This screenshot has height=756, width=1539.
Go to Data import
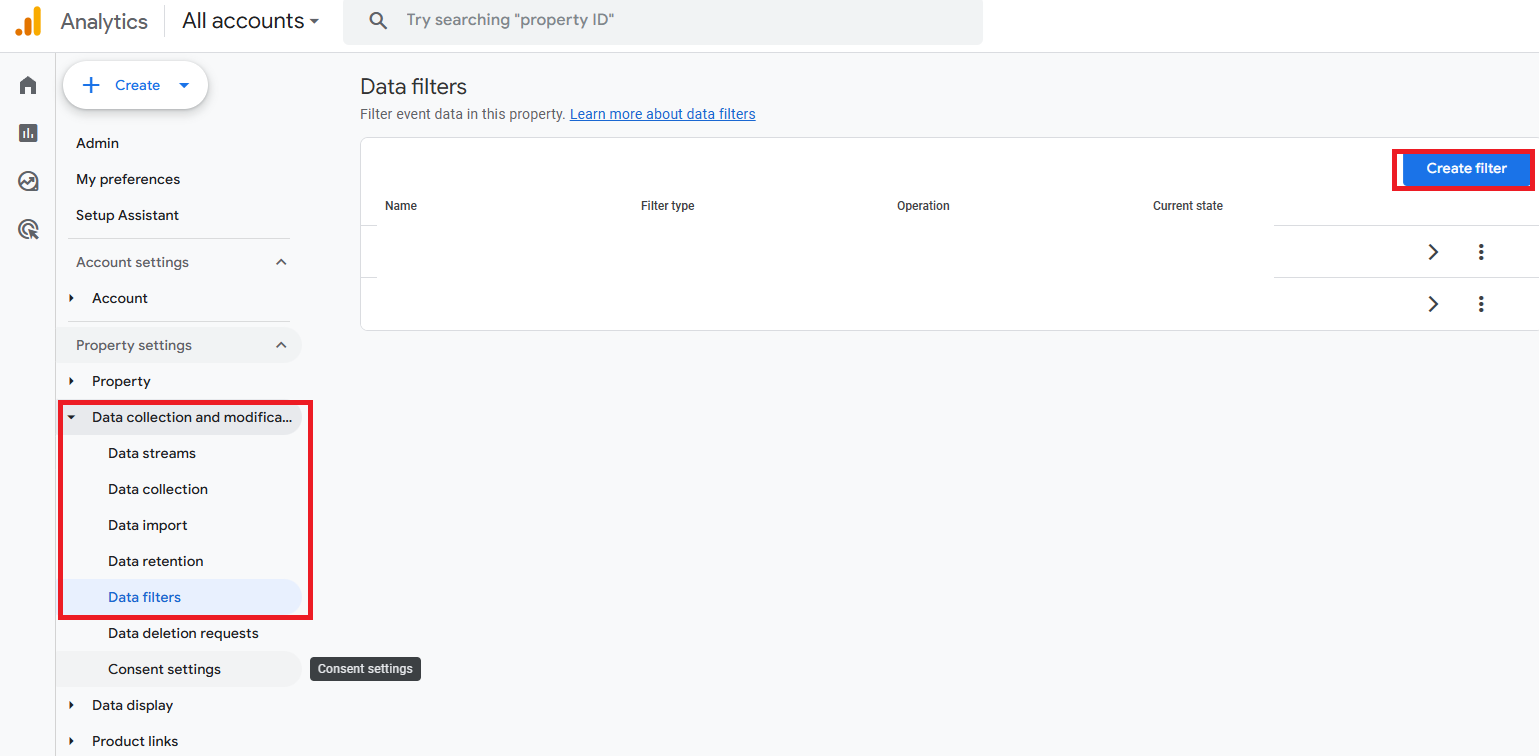148,525
